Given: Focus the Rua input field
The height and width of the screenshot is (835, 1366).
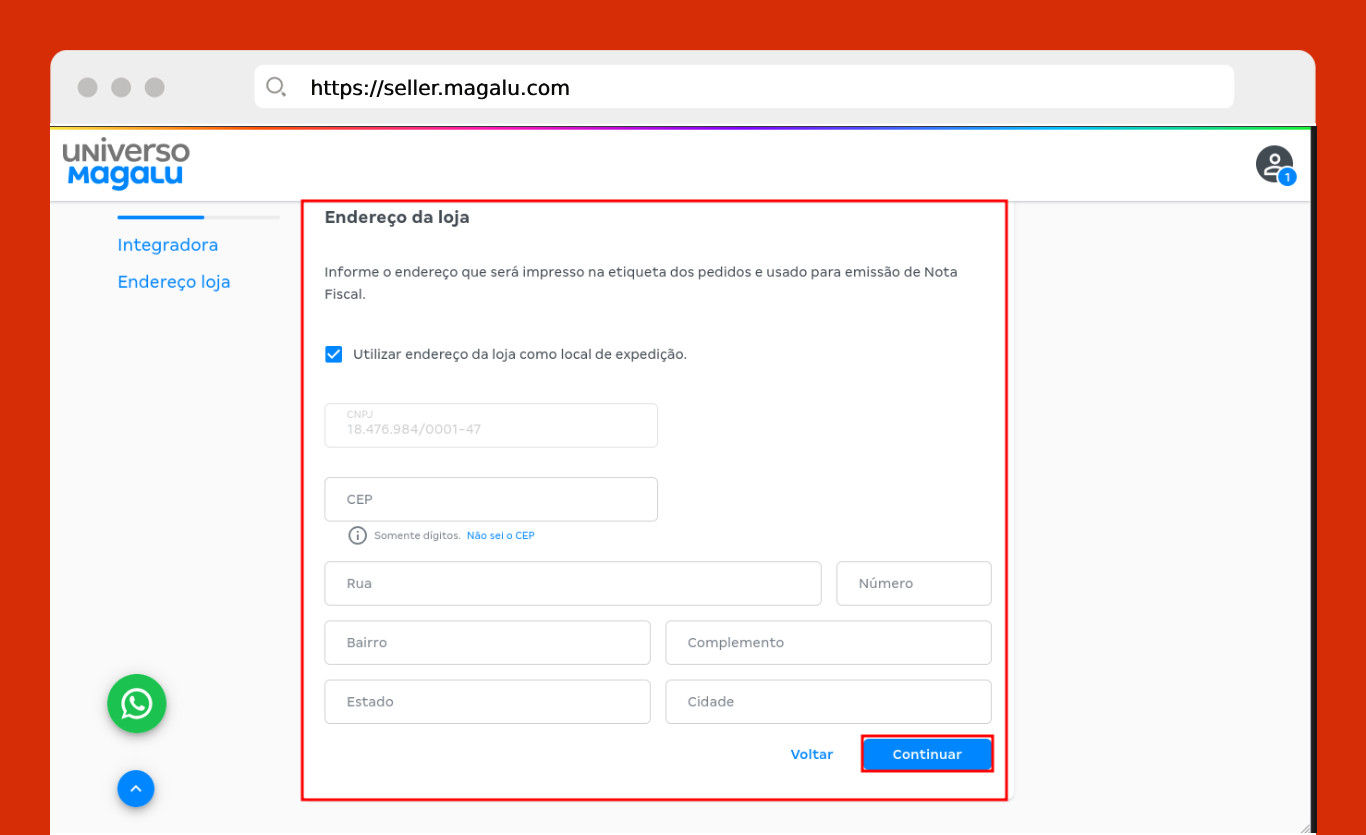Looking at the screenshot, I should pyautogui.click(x=573, y=583).
